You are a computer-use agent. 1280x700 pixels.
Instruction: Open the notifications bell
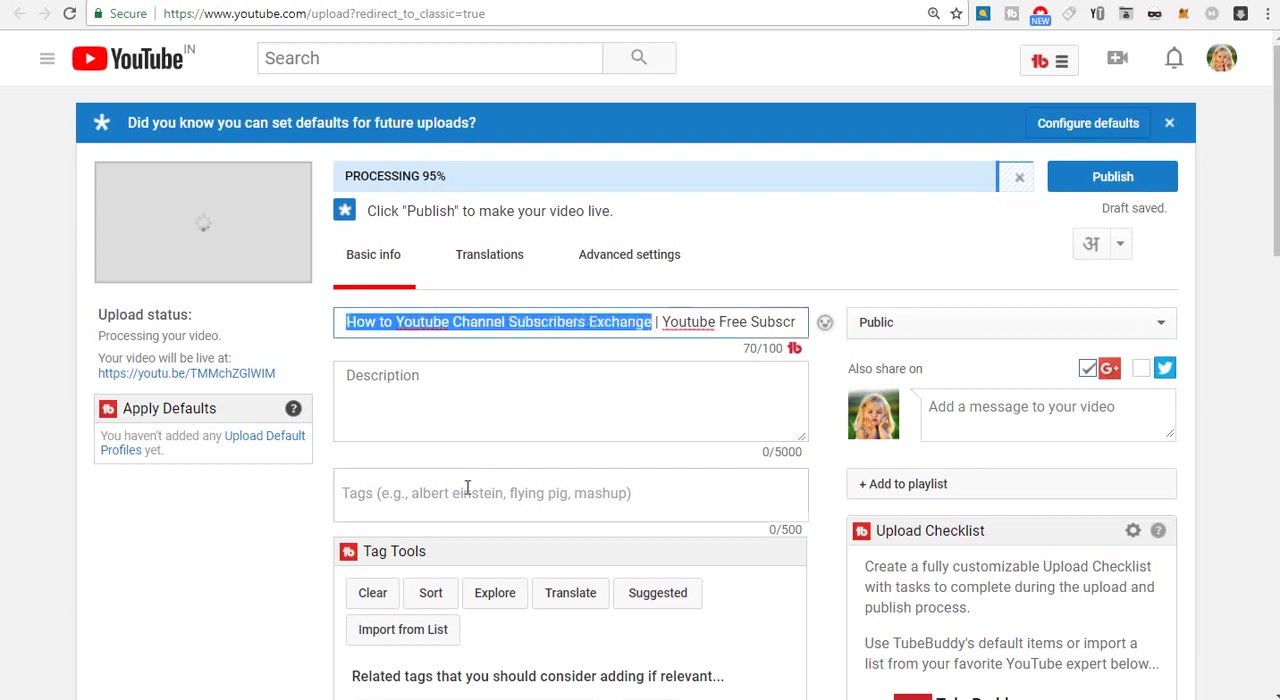click(1174, 58)
